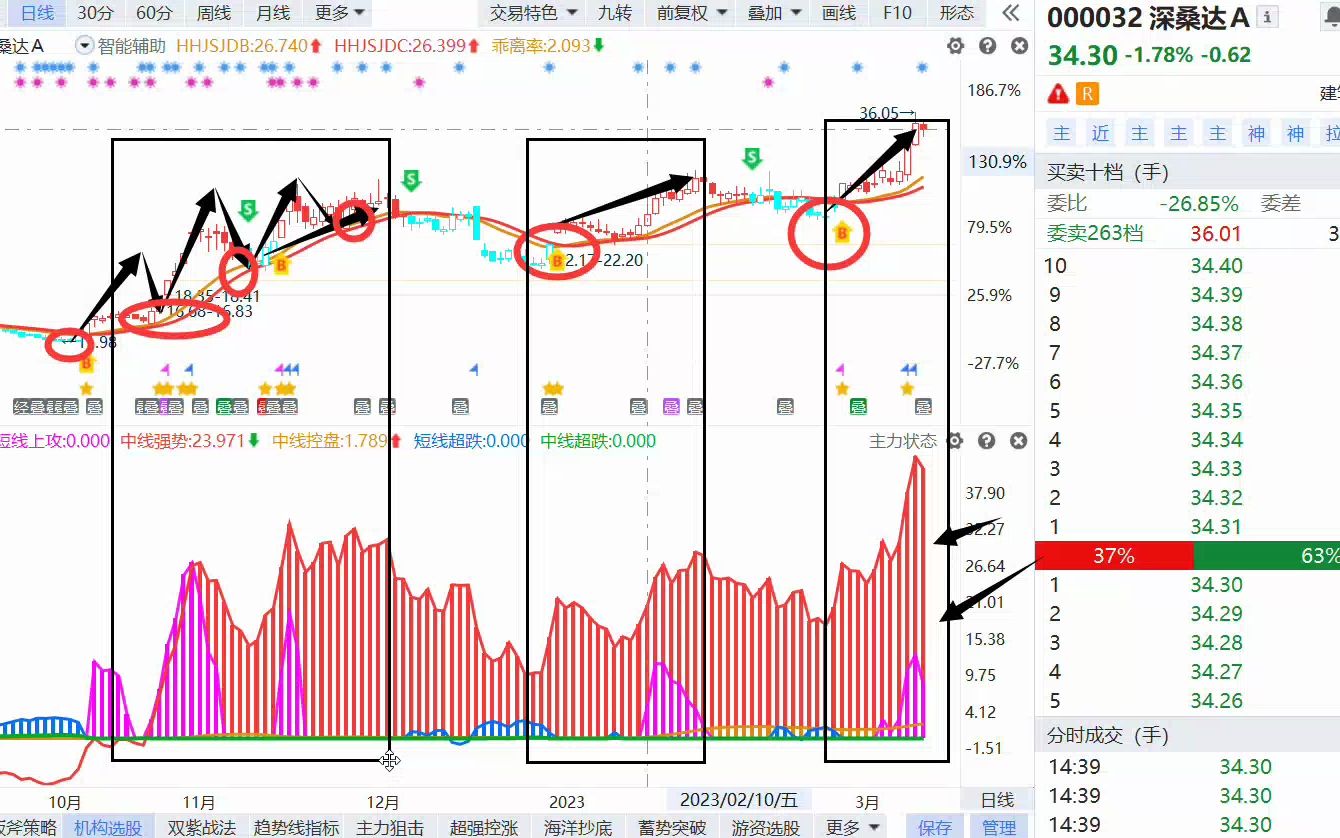Collapse side panel with double-chevron icon
The height and width of the screenshot is (838, 1340).
click(x=1011, y=13)
